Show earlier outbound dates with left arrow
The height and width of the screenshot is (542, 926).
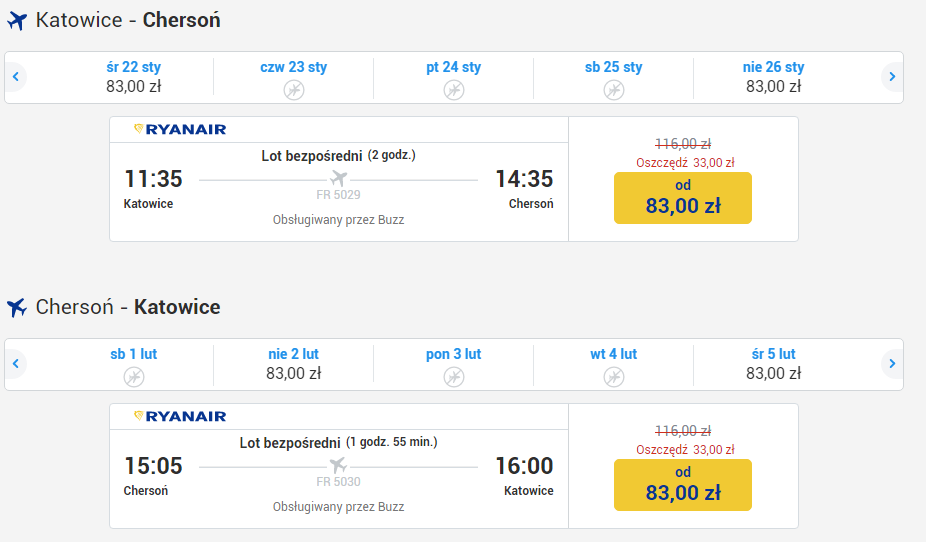[16, 77]
